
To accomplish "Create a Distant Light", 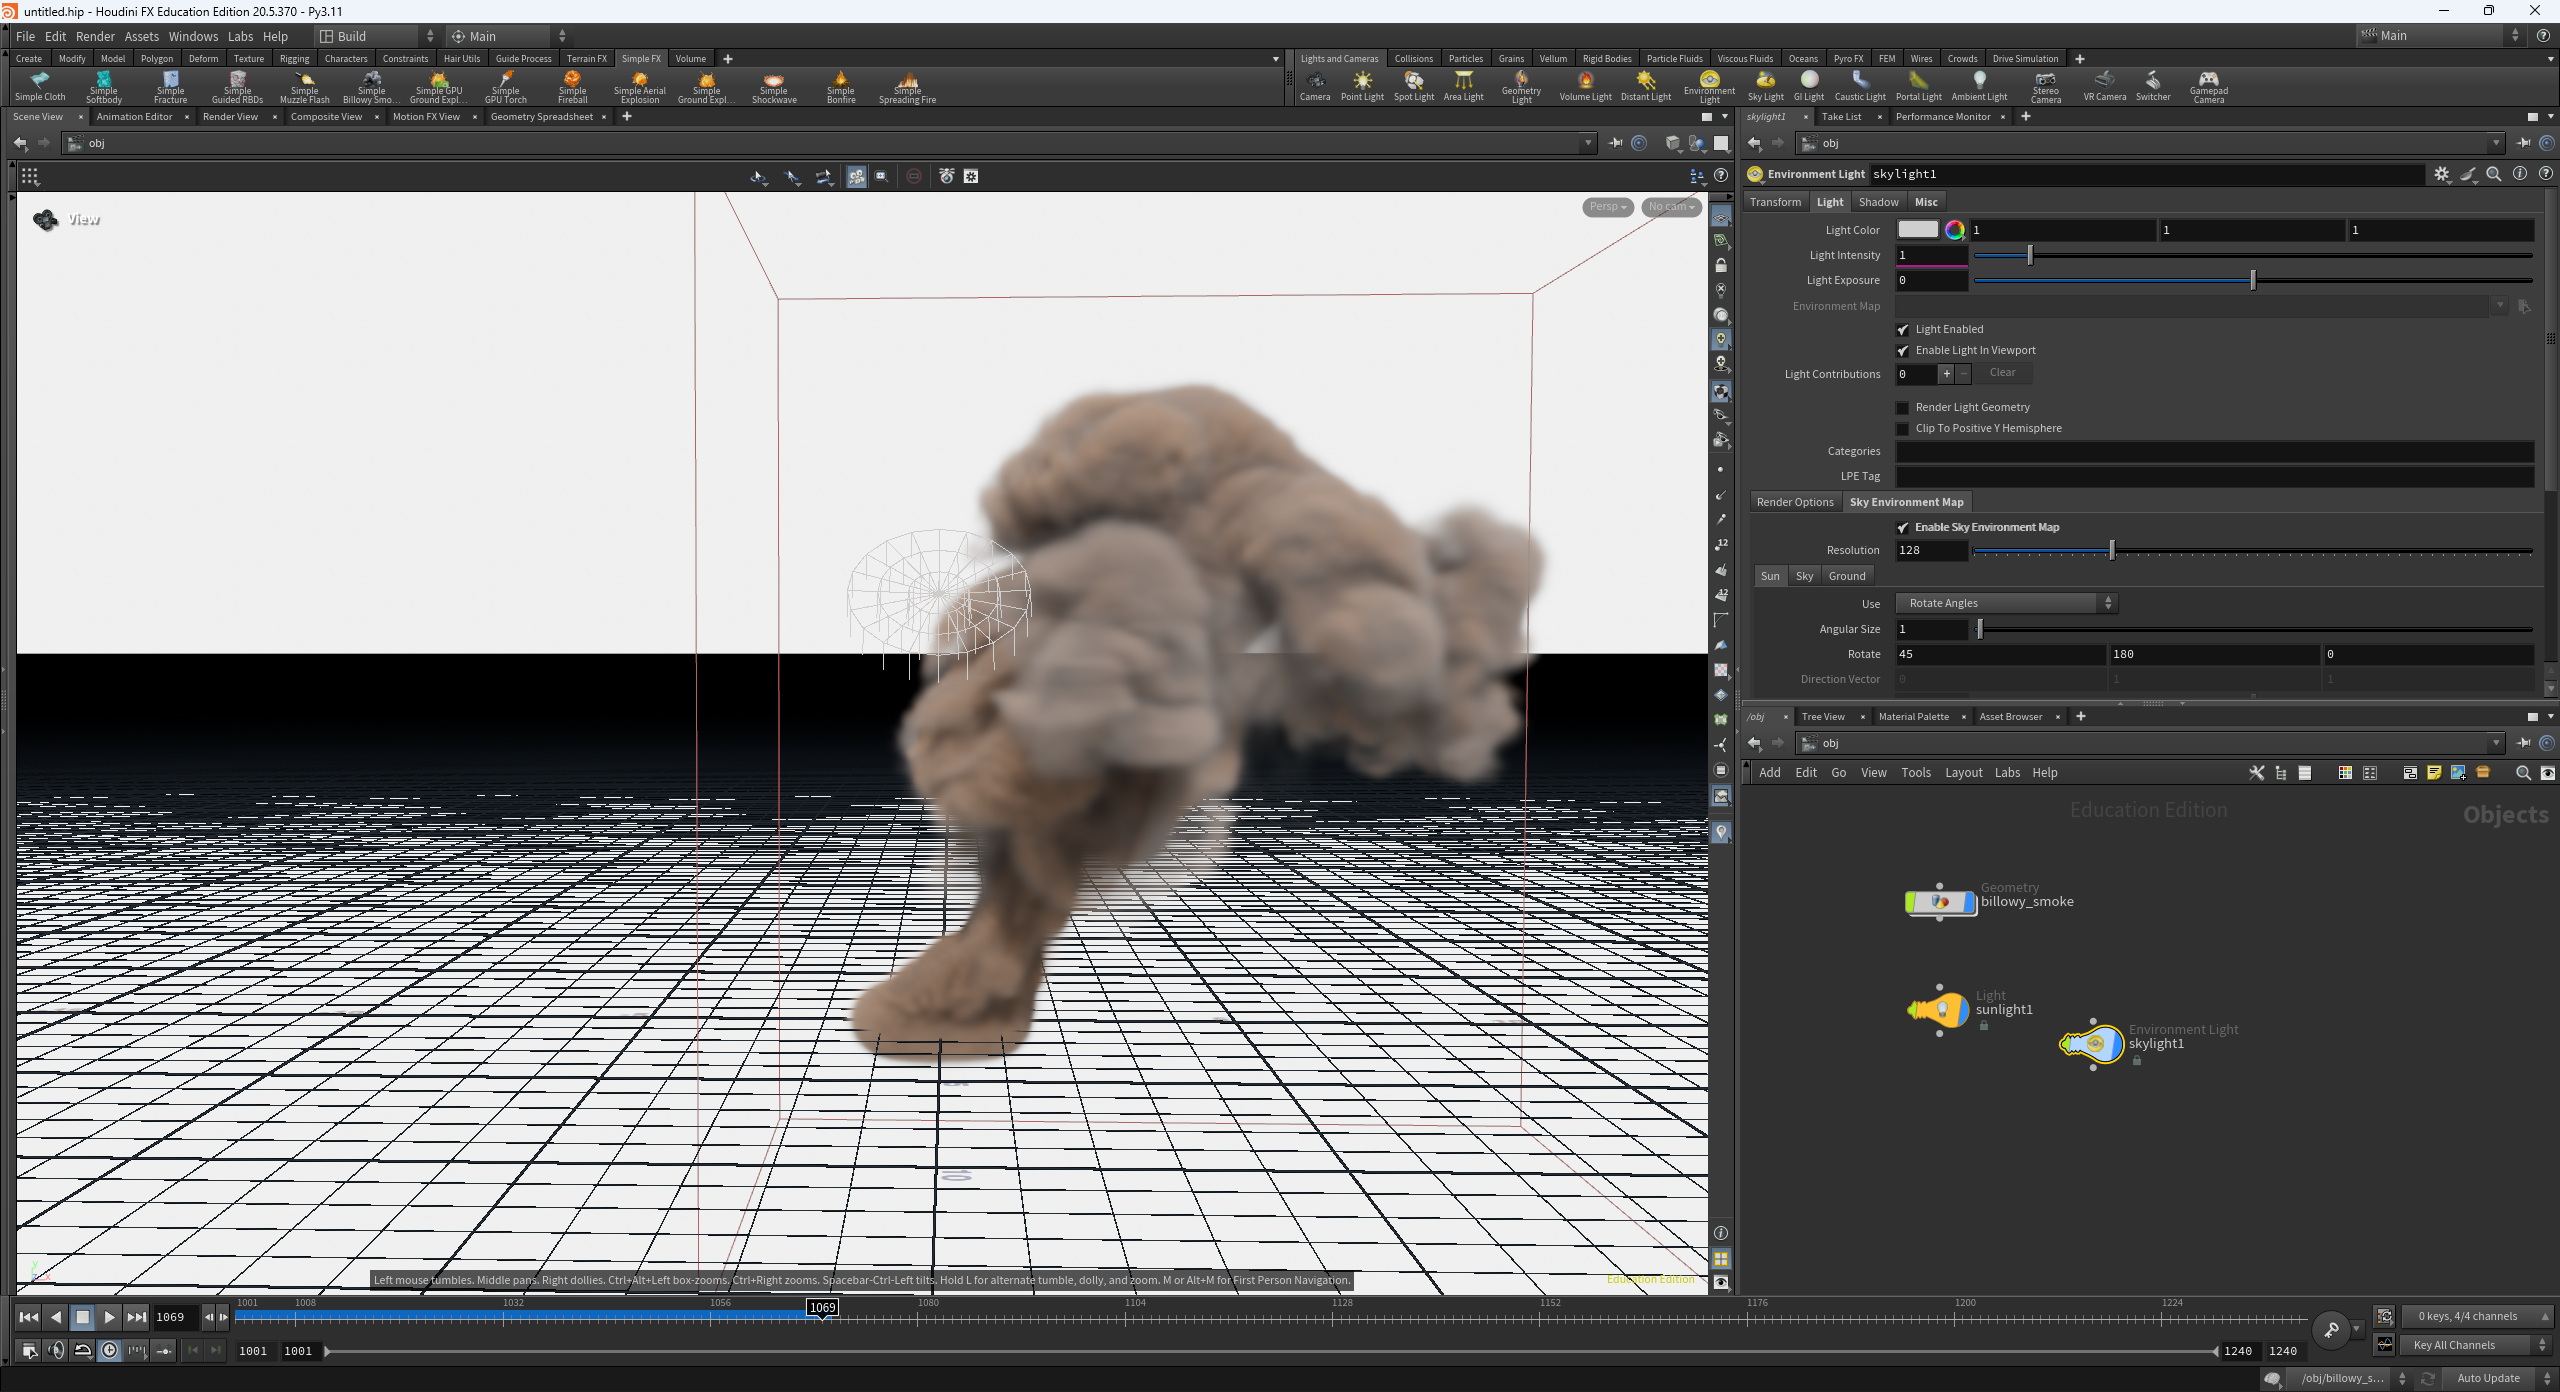I will 1646,87.
